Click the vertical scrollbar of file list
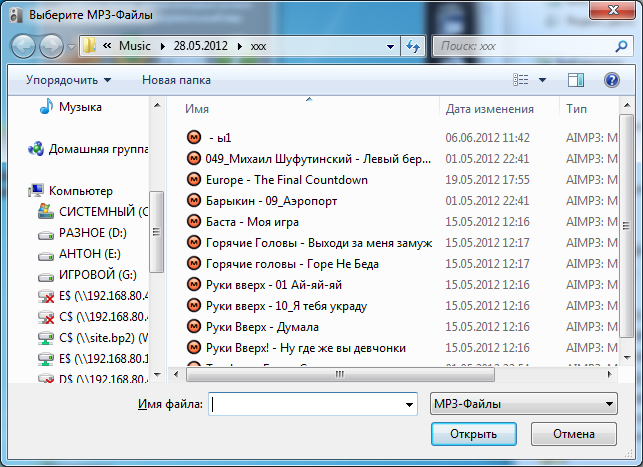The height and width of the screenshot is (467, 643). (x=626, y=226)
